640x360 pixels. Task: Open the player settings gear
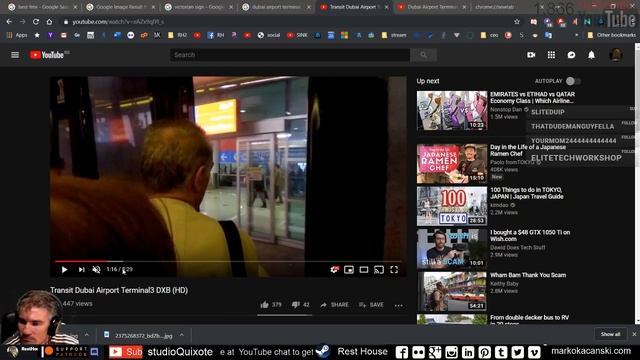click(x=334, y=269)
